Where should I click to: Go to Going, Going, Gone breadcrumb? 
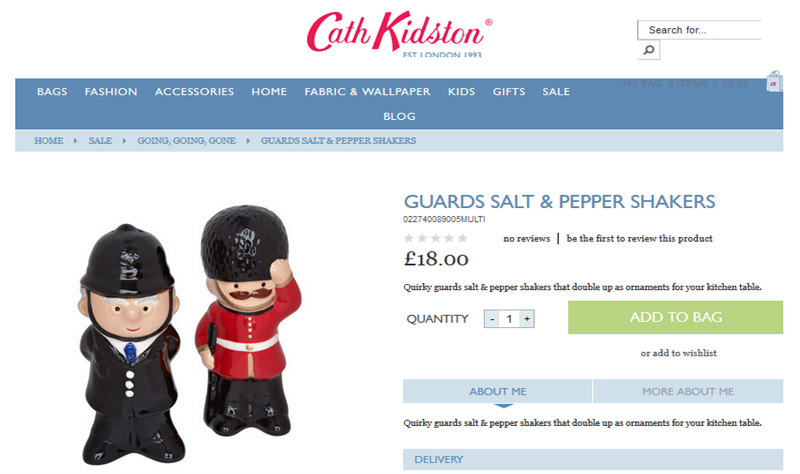186,141
